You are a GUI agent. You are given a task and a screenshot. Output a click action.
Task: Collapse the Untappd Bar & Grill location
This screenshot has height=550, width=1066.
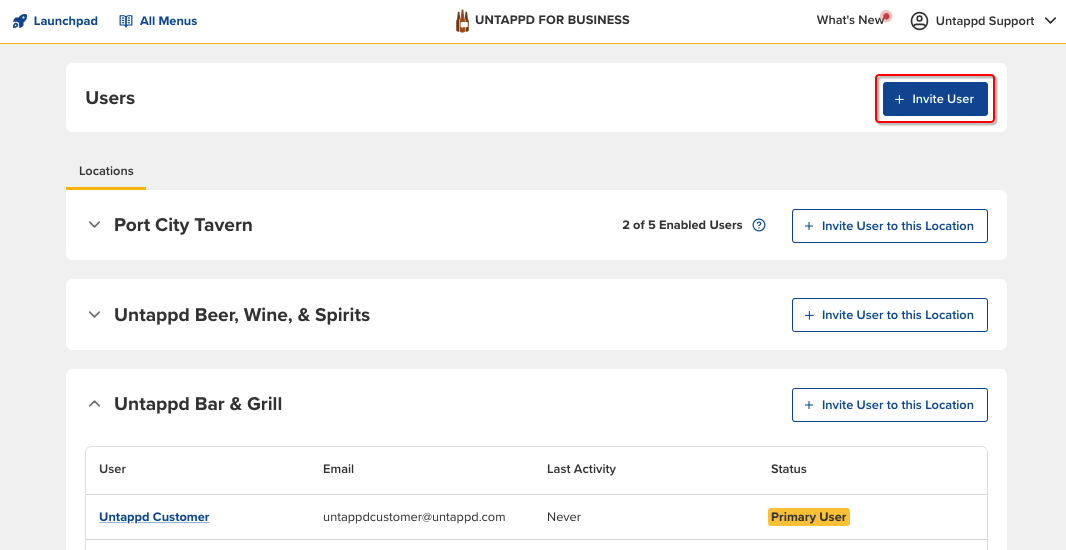click(x=94, y=405)
